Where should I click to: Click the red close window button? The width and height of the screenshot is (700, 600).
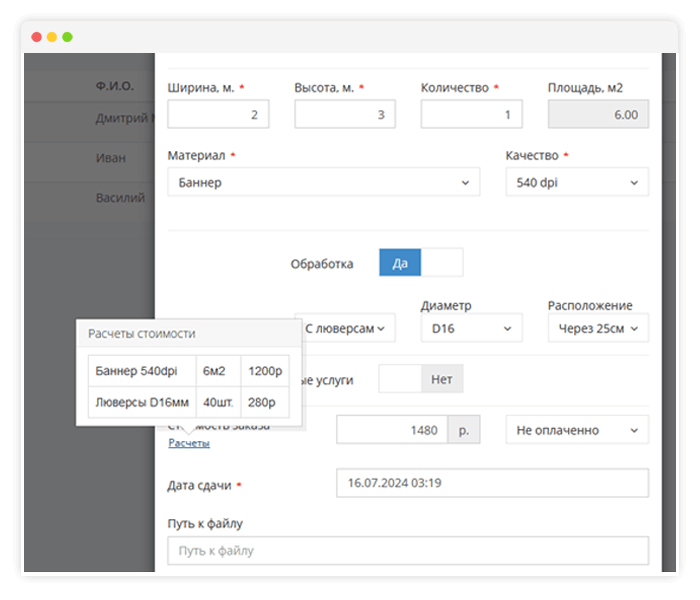tap(37, 37)
